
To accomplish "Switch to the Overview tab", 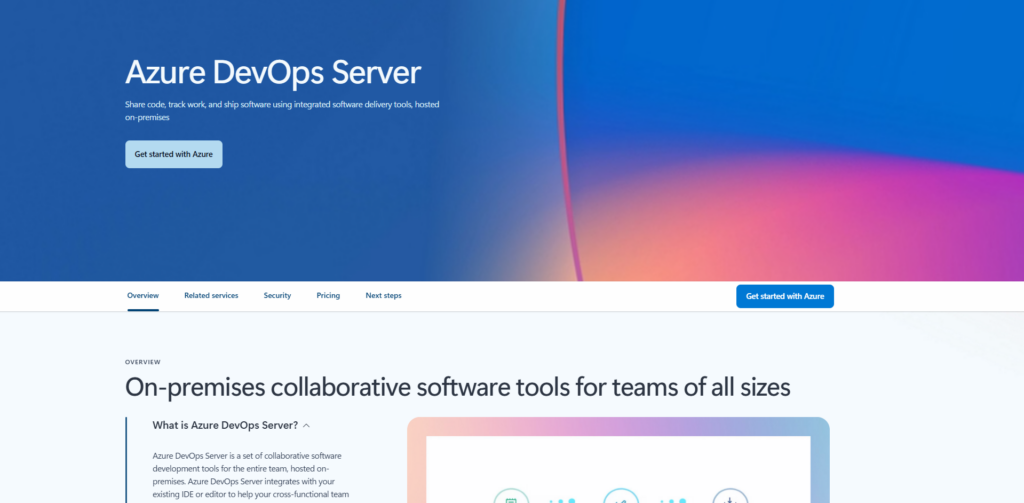I will pos(143,296).
